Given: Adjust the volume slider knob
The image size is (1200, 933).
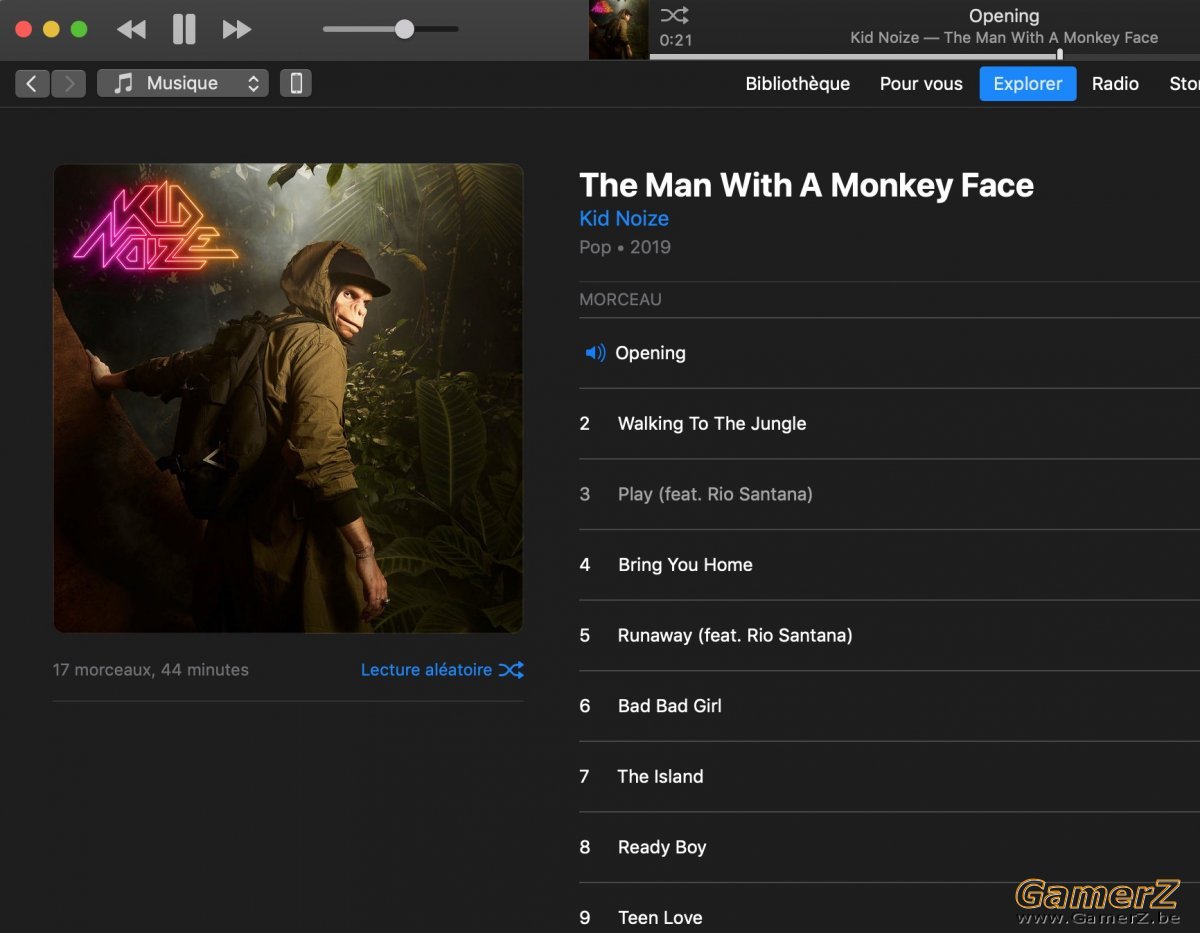Looking at the screenshot, I should [x=404, y=29].
